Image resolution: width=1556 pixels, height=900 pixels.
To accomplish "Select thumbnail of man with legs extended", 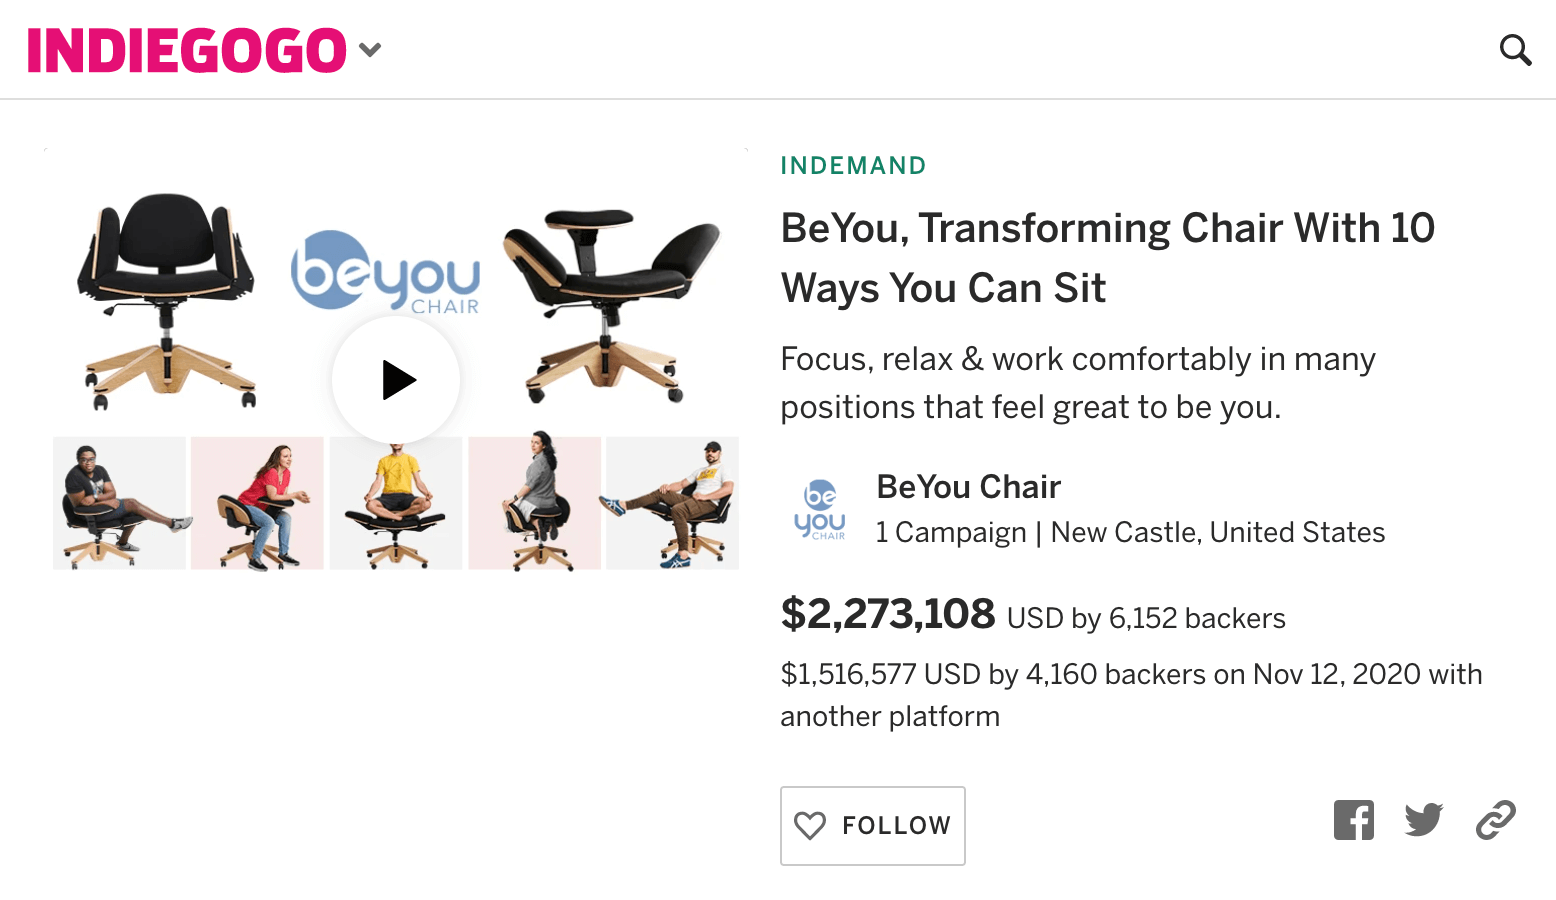I will pyautogui.click(x=672, y=503).
